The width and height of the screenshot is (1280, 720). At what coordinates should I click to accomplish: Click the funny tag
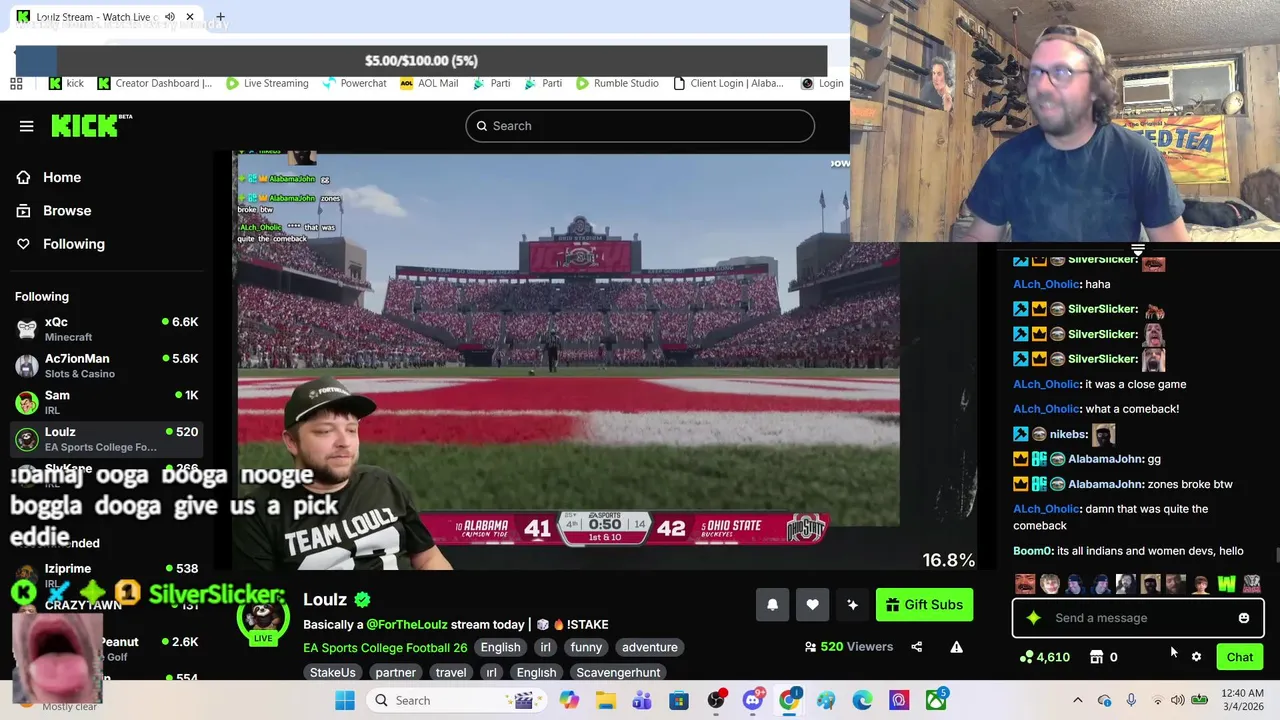[x=586, y=647]
